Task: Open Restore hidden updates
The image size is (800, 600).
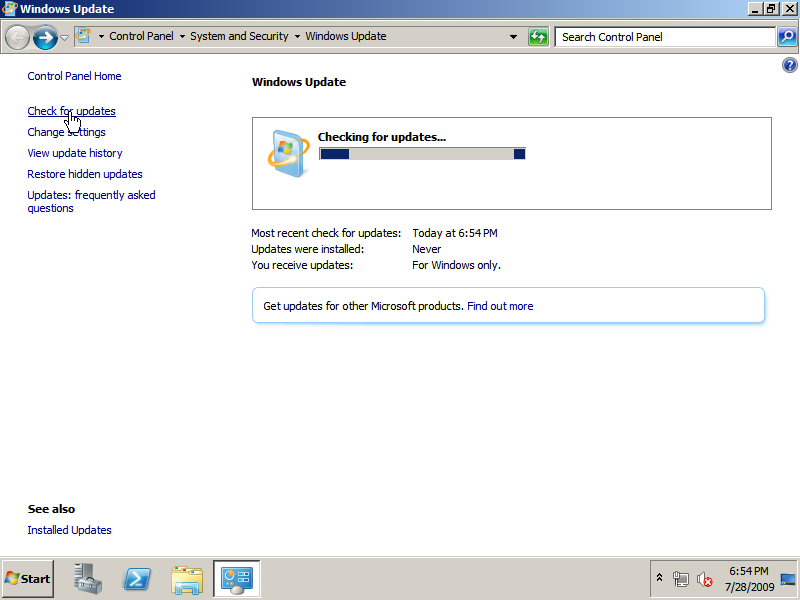Action: (x=85, y=174)
